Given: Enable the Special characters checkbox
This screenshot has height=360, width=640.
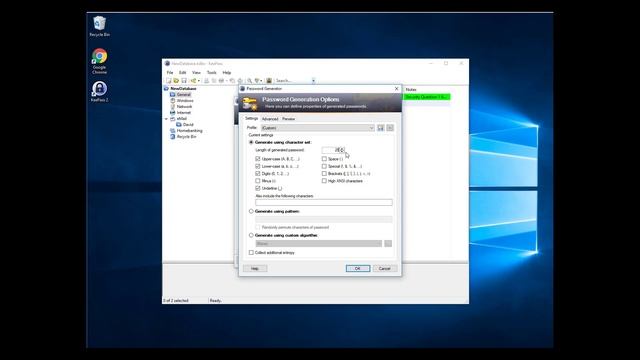Looking at the screenshot, I should pos(324,166).
